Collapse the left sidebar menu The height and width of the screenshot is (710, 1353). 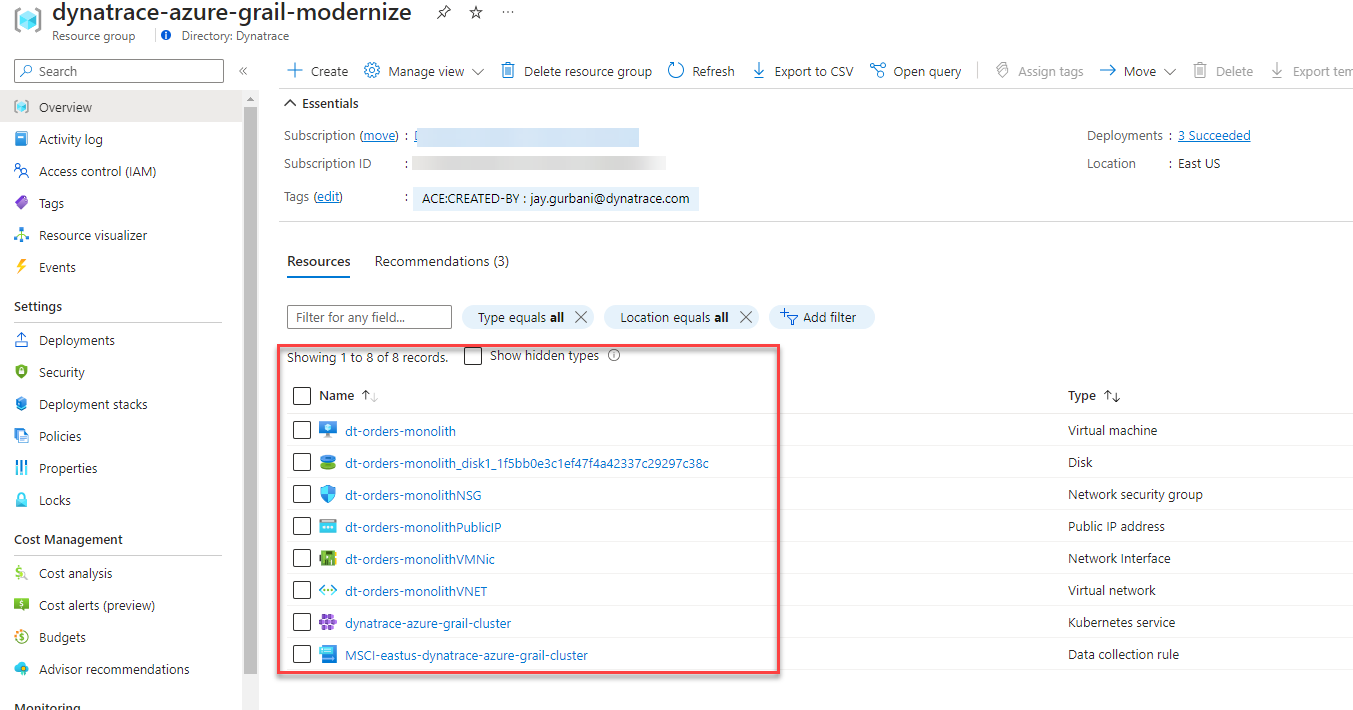point(243,71)
